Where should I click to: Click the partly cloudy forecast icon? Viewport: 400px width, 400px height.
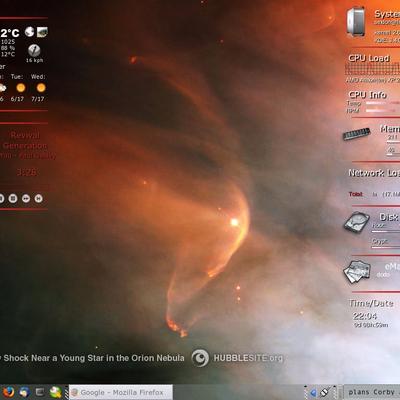(x=3, y=88)
